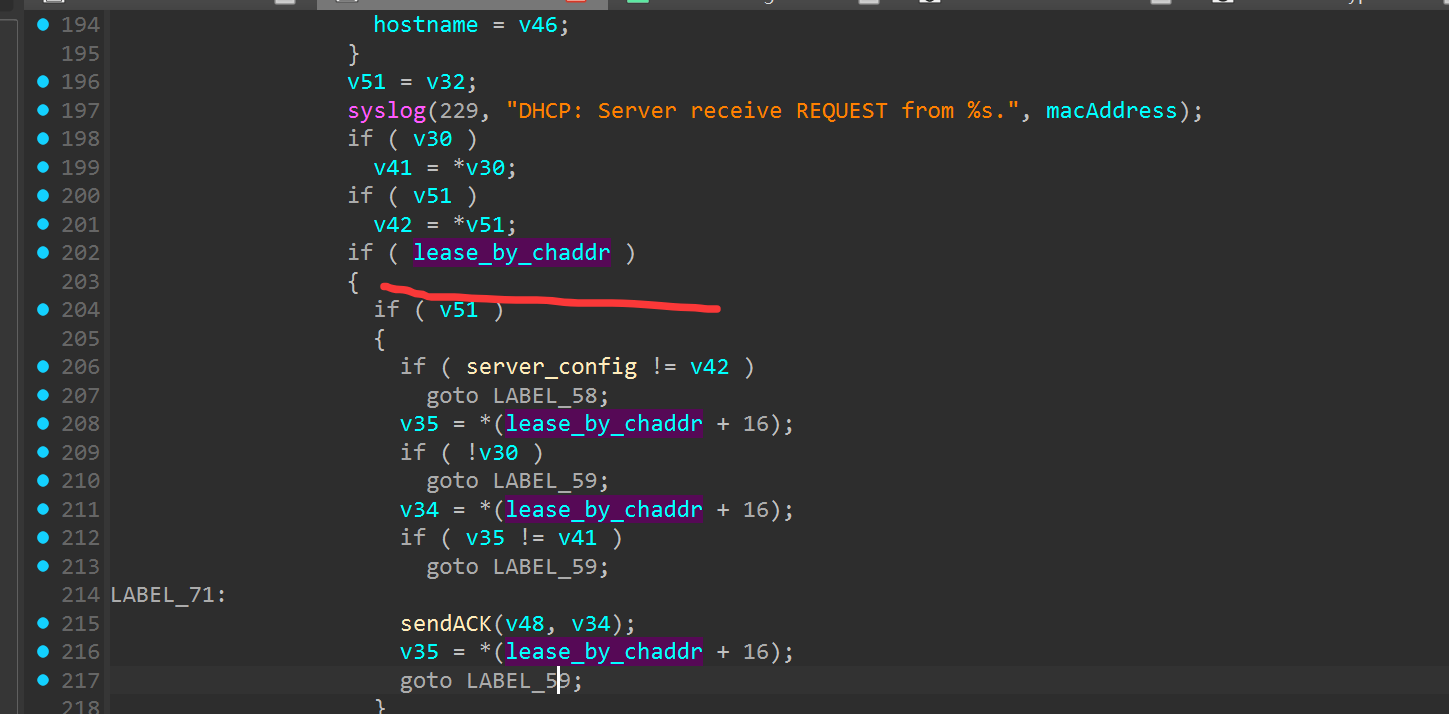
Task: Select v41 on line 212
Action: [x=578, y=538]
